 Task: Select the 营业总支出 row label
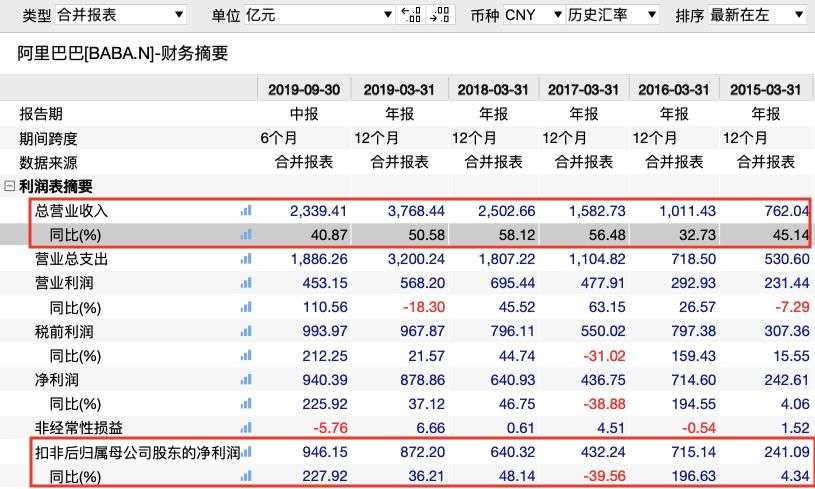[71, 259]
